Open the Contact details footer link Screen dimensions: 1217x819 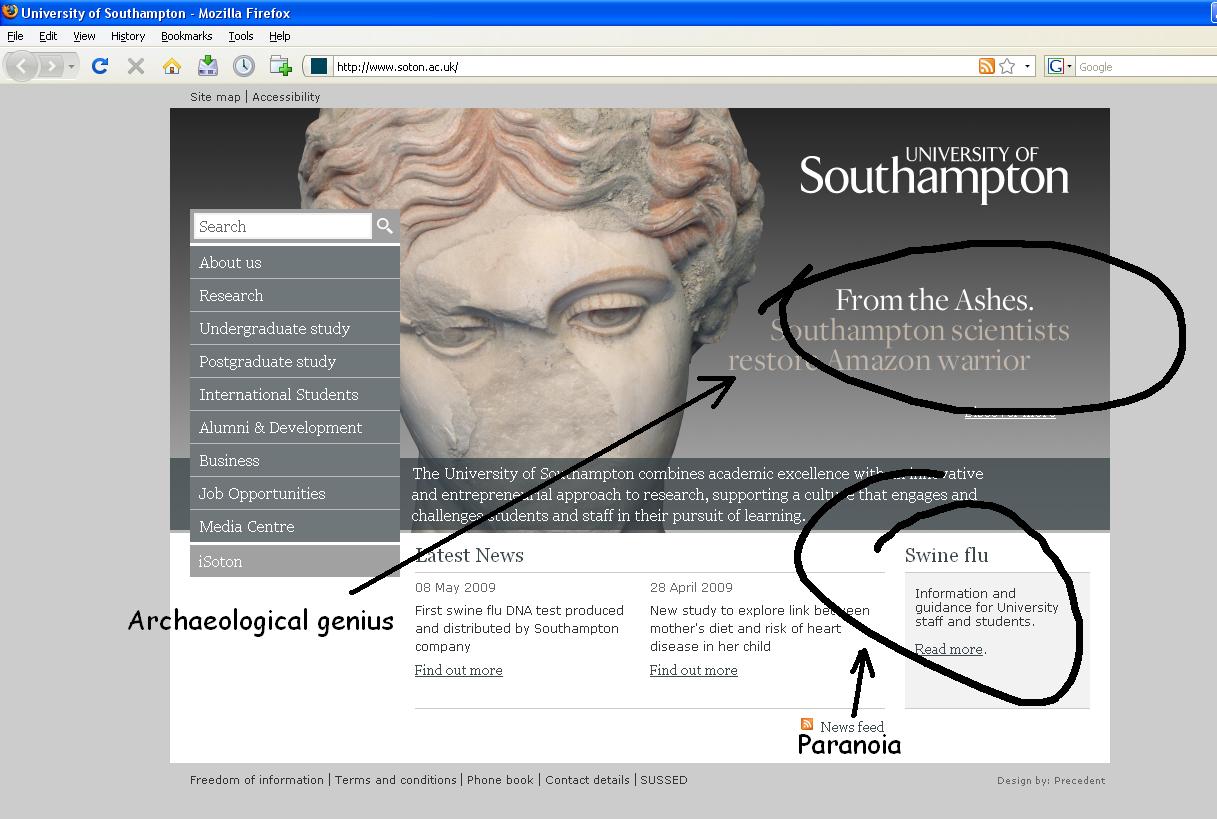click(587, 780)
